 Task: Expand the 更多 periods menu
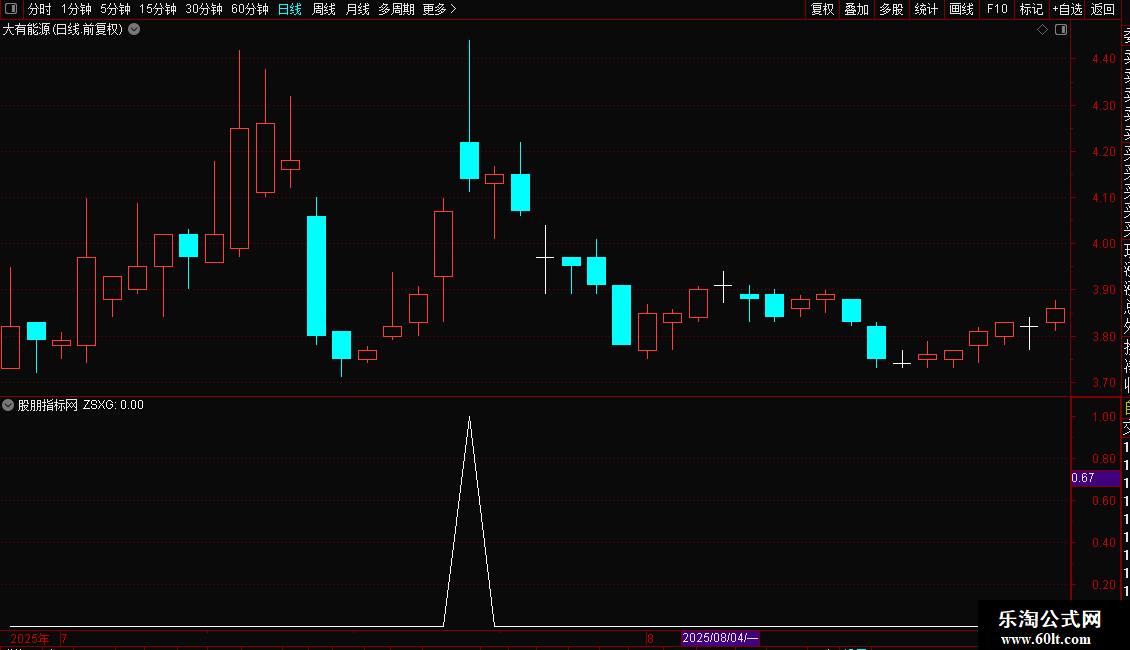[x=439, y=9]
